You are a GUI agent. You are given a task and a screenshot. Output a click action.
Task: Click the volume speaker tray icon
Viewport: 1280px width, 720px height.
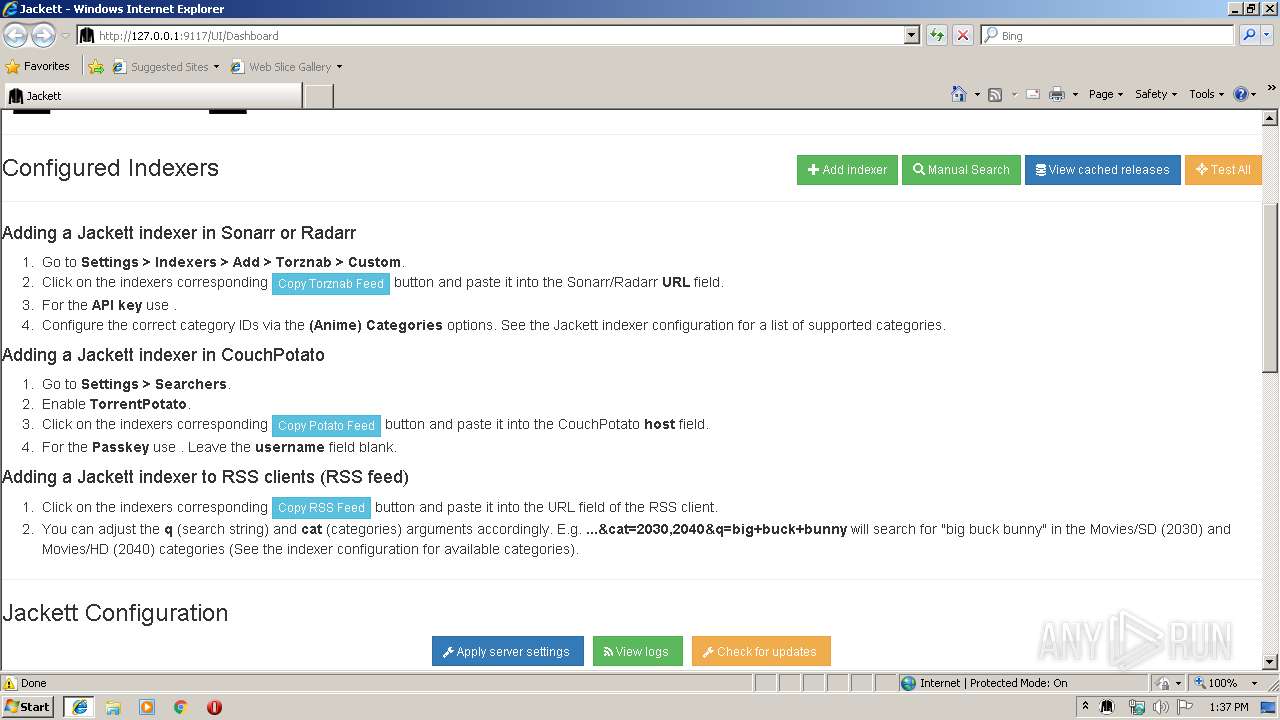1161,707
